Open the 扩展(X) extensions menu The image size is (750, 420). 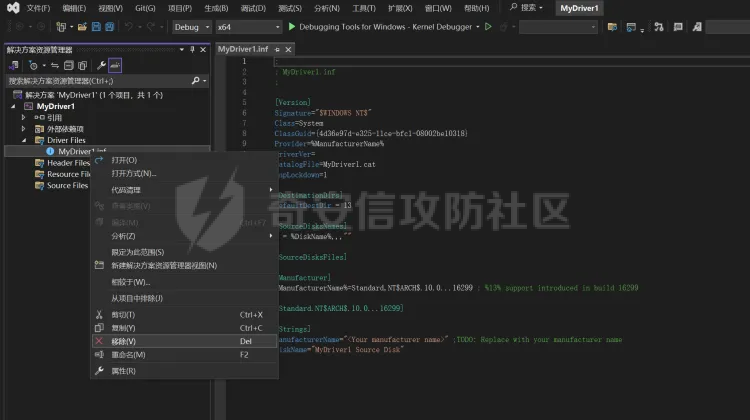click(x=400, y=8)
